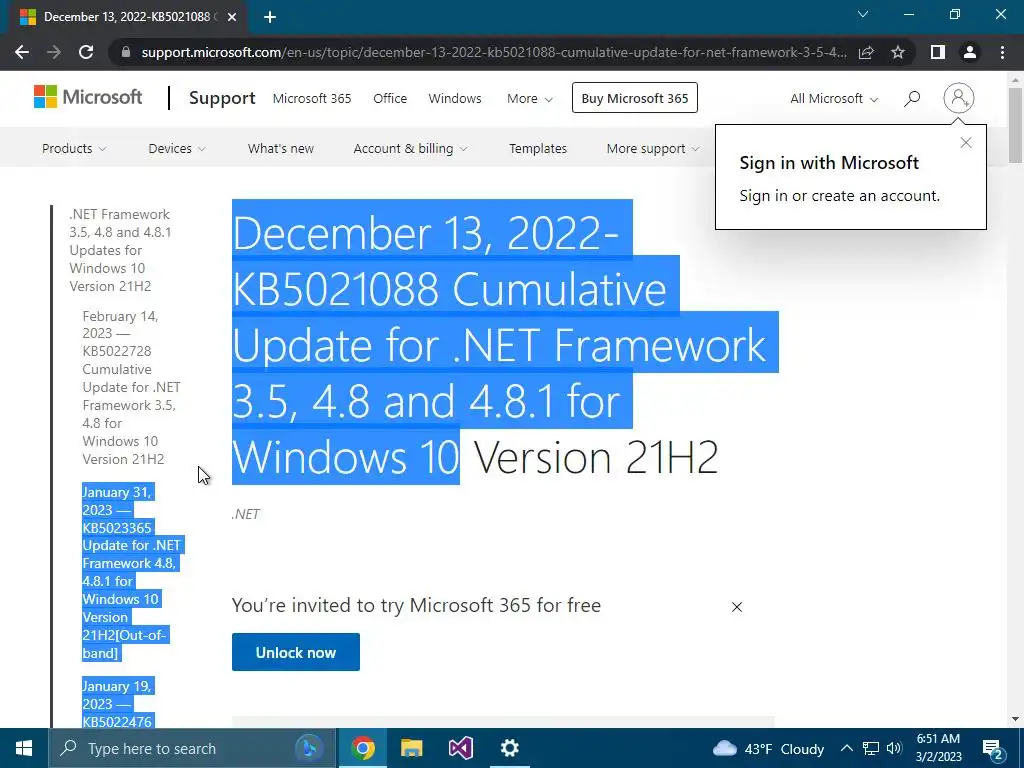Open site search magnifier
1024x768 pixels.
click(912, 99)
